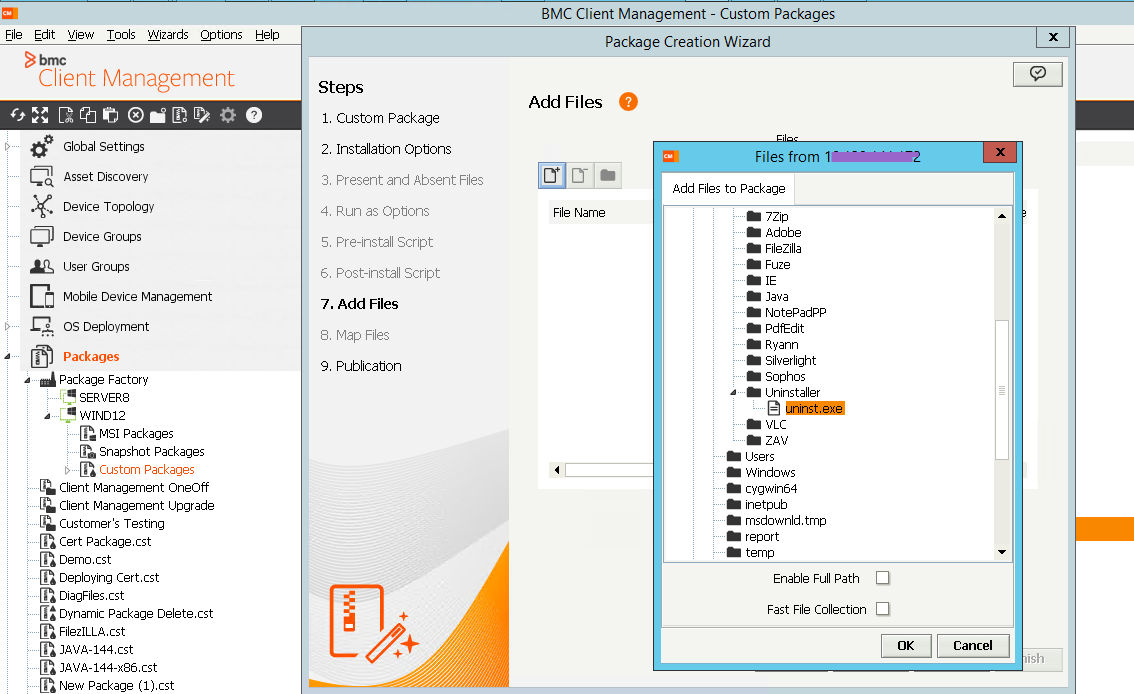Select the Demo.cst package
This screenshot has width=1134, height=694.
(85, 560)
